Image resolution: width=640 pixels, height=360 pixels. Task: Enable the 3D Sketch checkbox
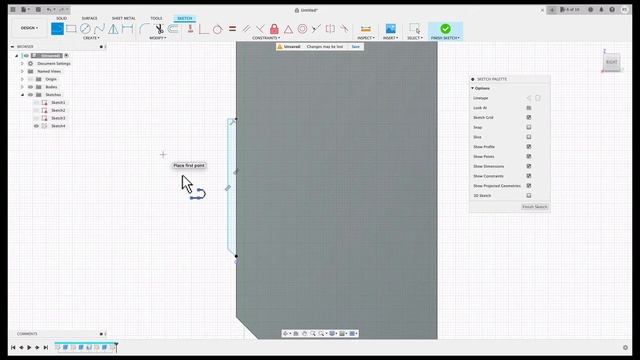[529, 196]
